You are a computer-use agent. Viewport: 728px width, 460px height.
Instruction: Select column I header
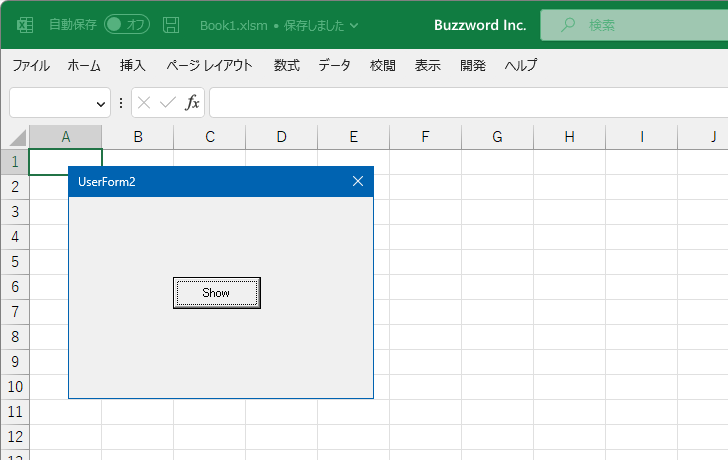(x=642, y=137)
